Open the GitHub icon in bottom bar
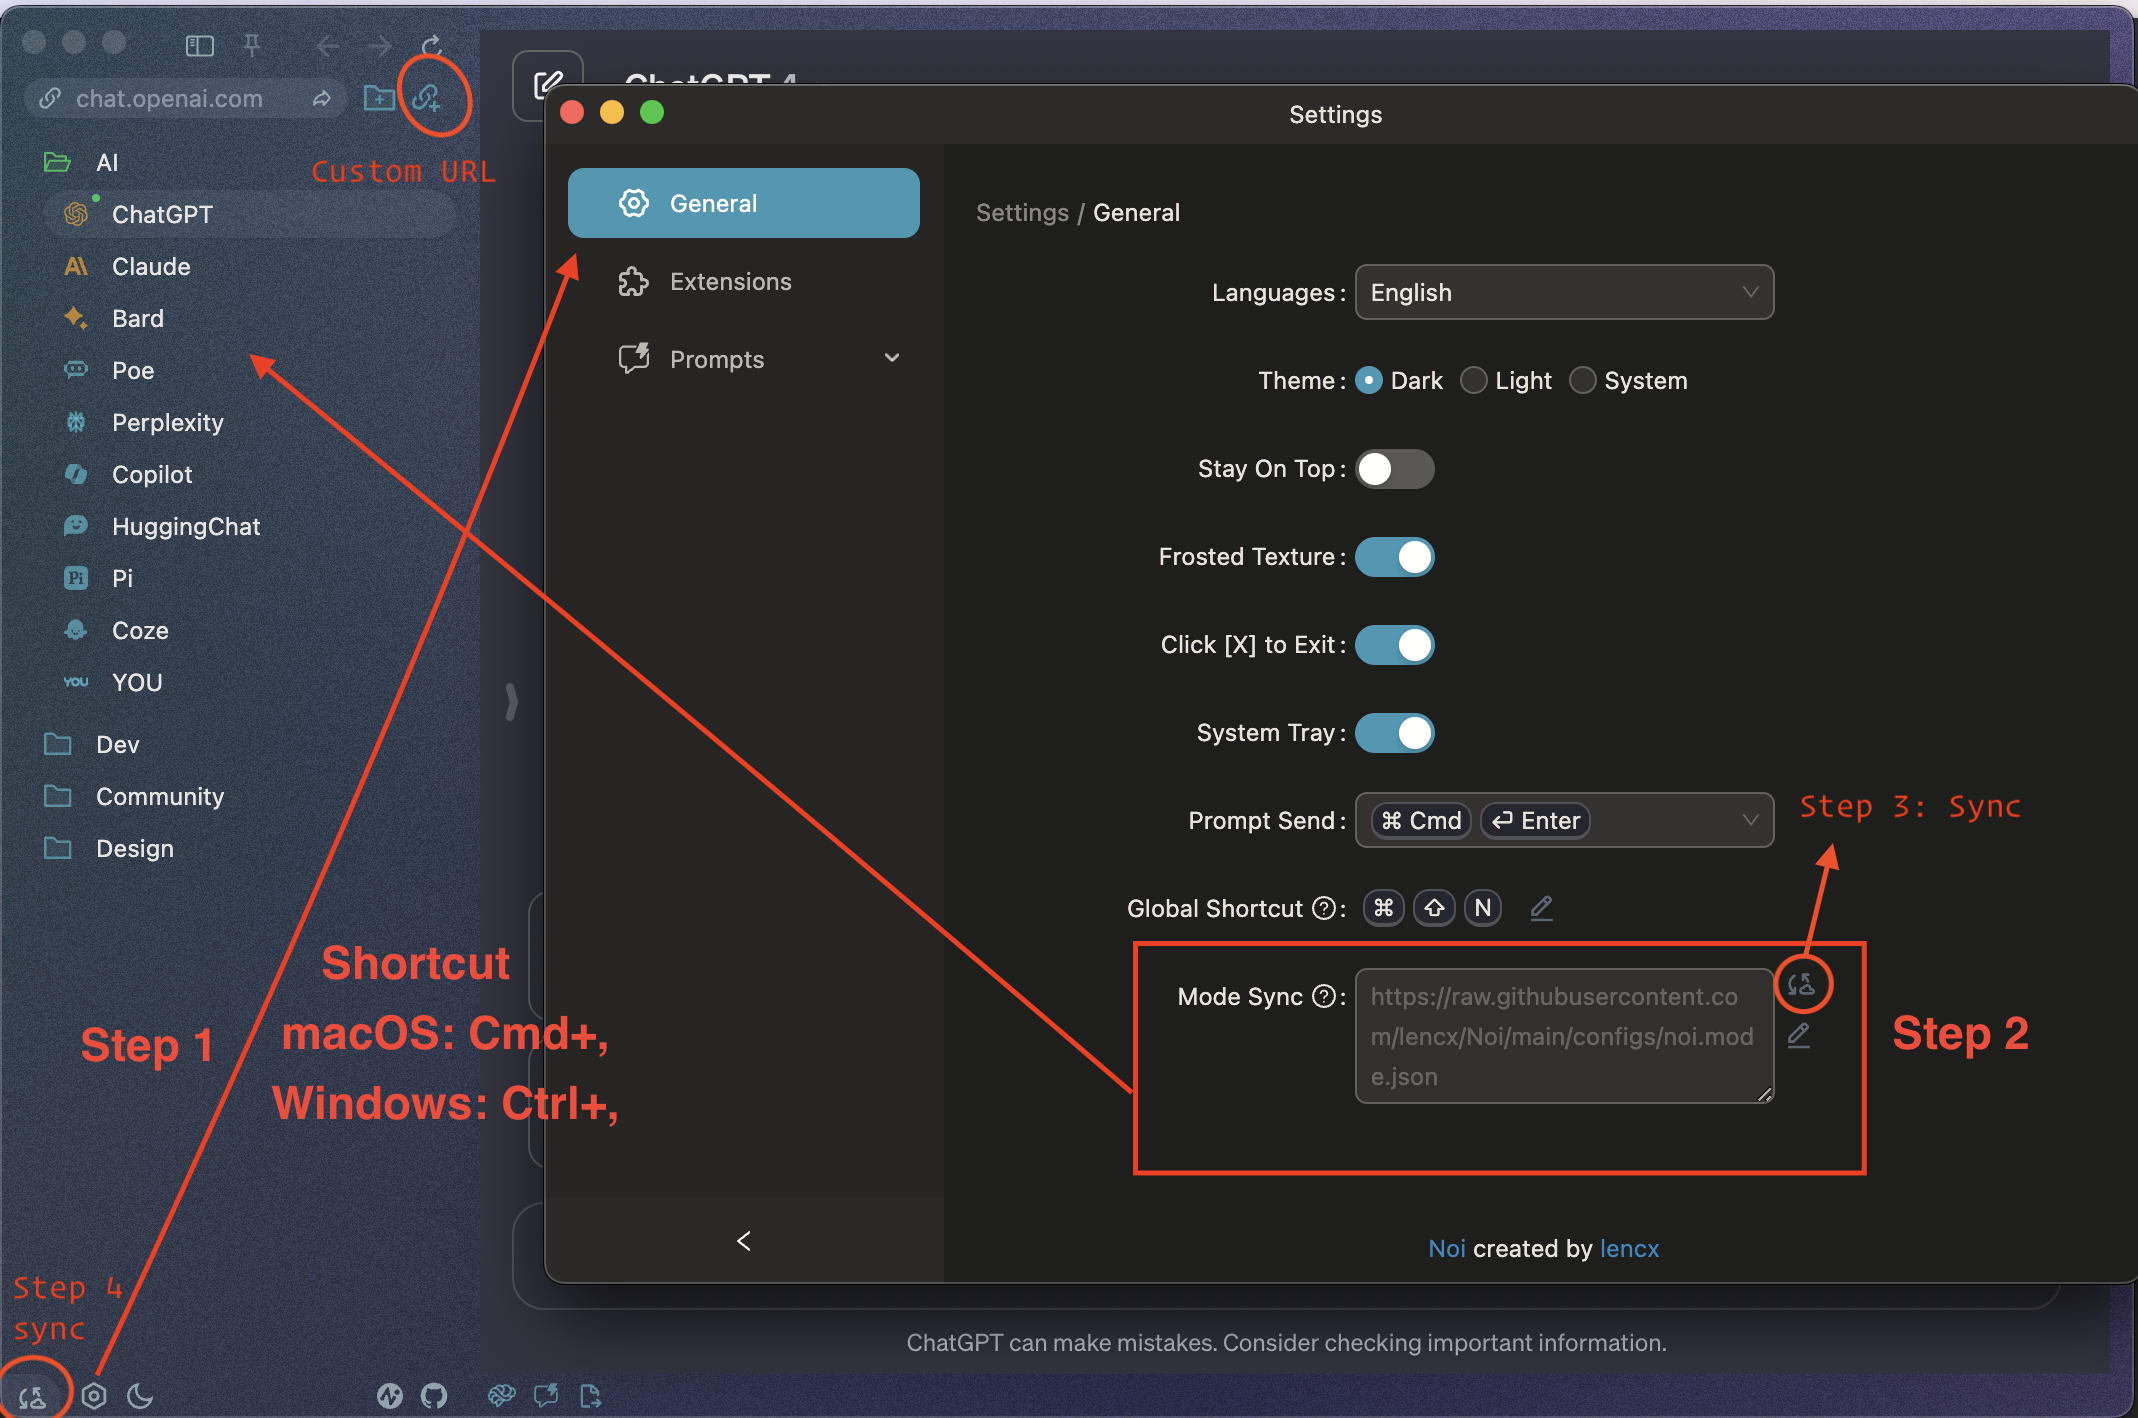The height and width of the screenshot is (1418, 2138). [434, 1395]
